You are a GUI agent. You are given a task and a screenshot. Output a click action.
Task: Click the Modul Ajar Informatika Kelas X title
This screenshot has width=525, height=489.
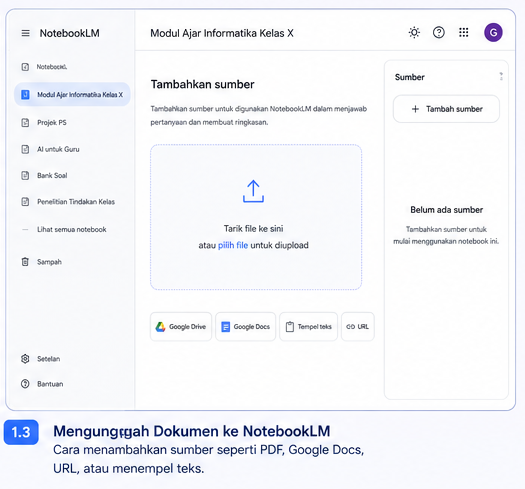222,33
